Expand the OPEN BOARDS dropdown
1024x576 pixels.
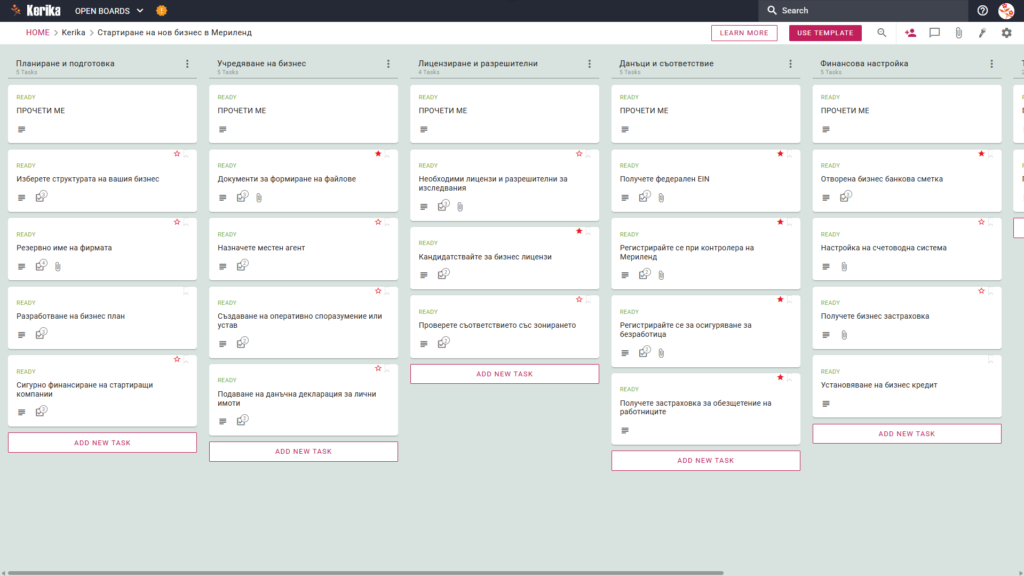click(109, 10)
